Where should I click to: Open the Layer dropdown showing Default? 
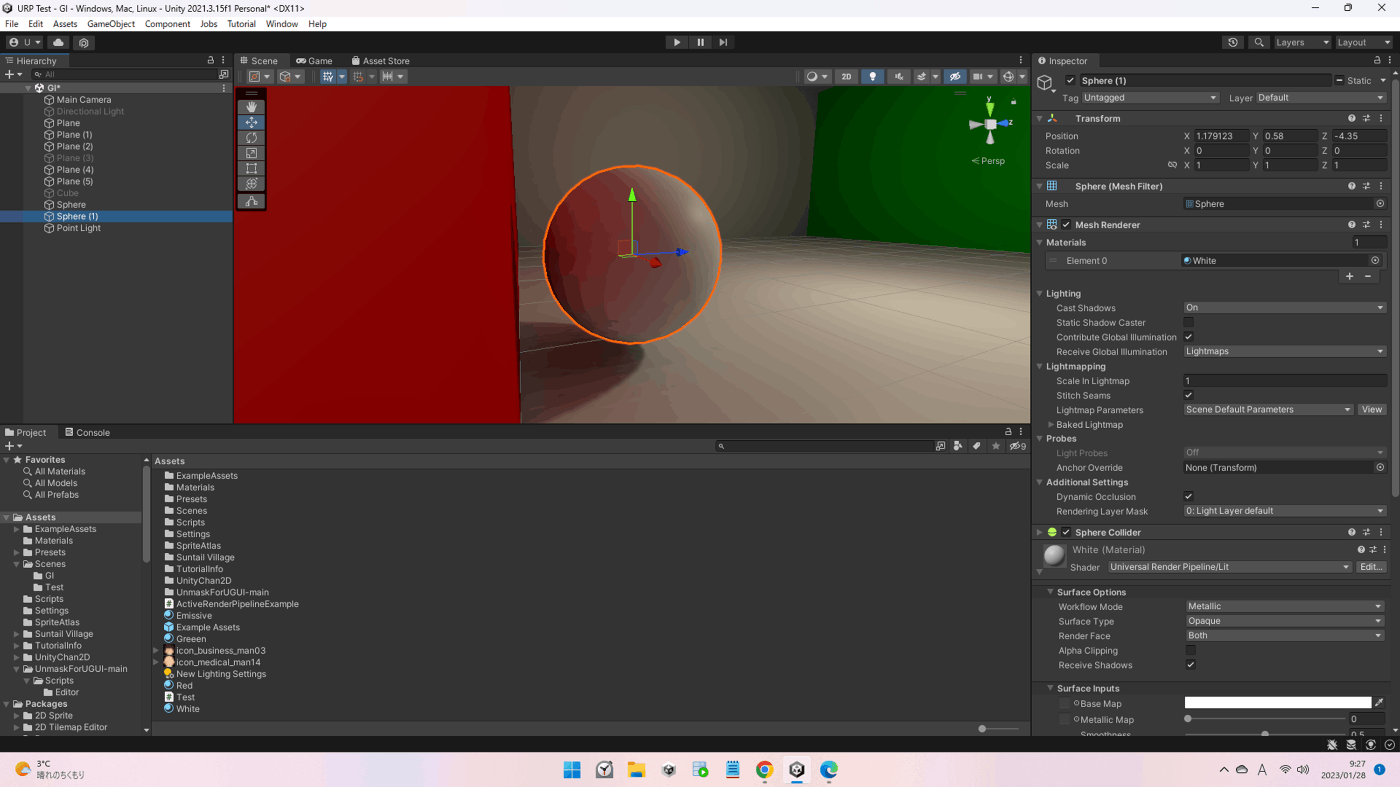pos(1321,98)
